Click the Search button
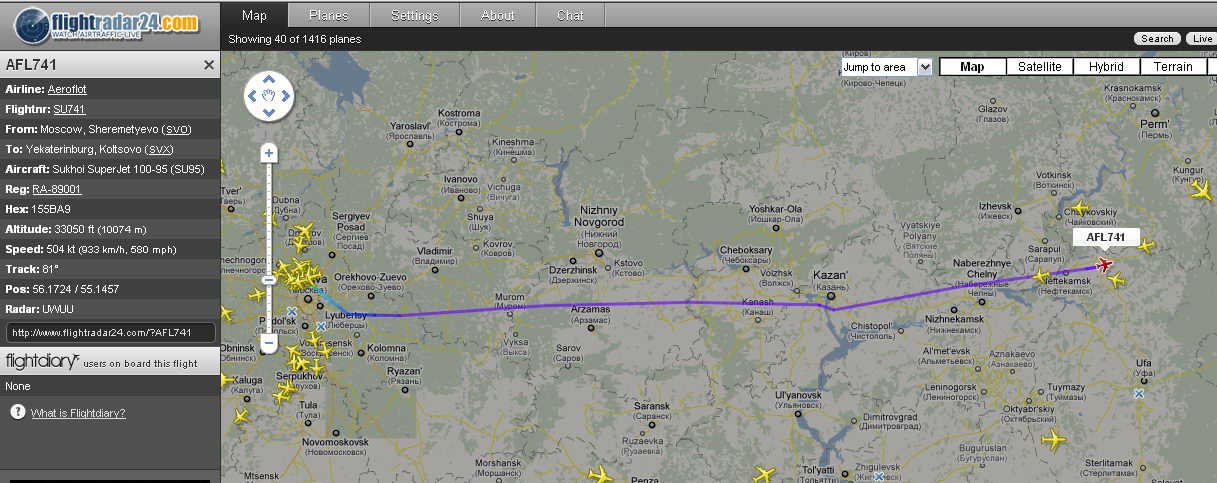This screenshot has width=1217, height=483. [1157, 39]
